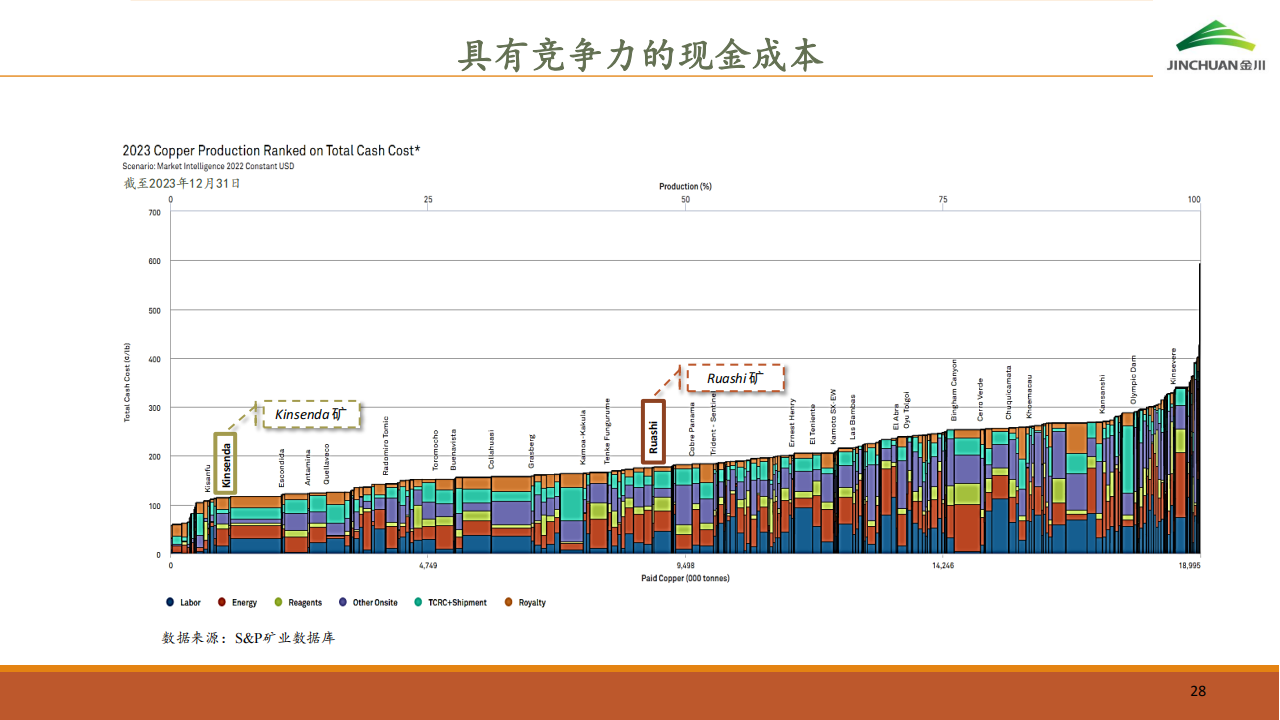Image resolution: width=1280 pixels, height=720 pixels.
Task: Click the data source note 数据来源：S&P矿业数据库
Action: coord(249,636)
